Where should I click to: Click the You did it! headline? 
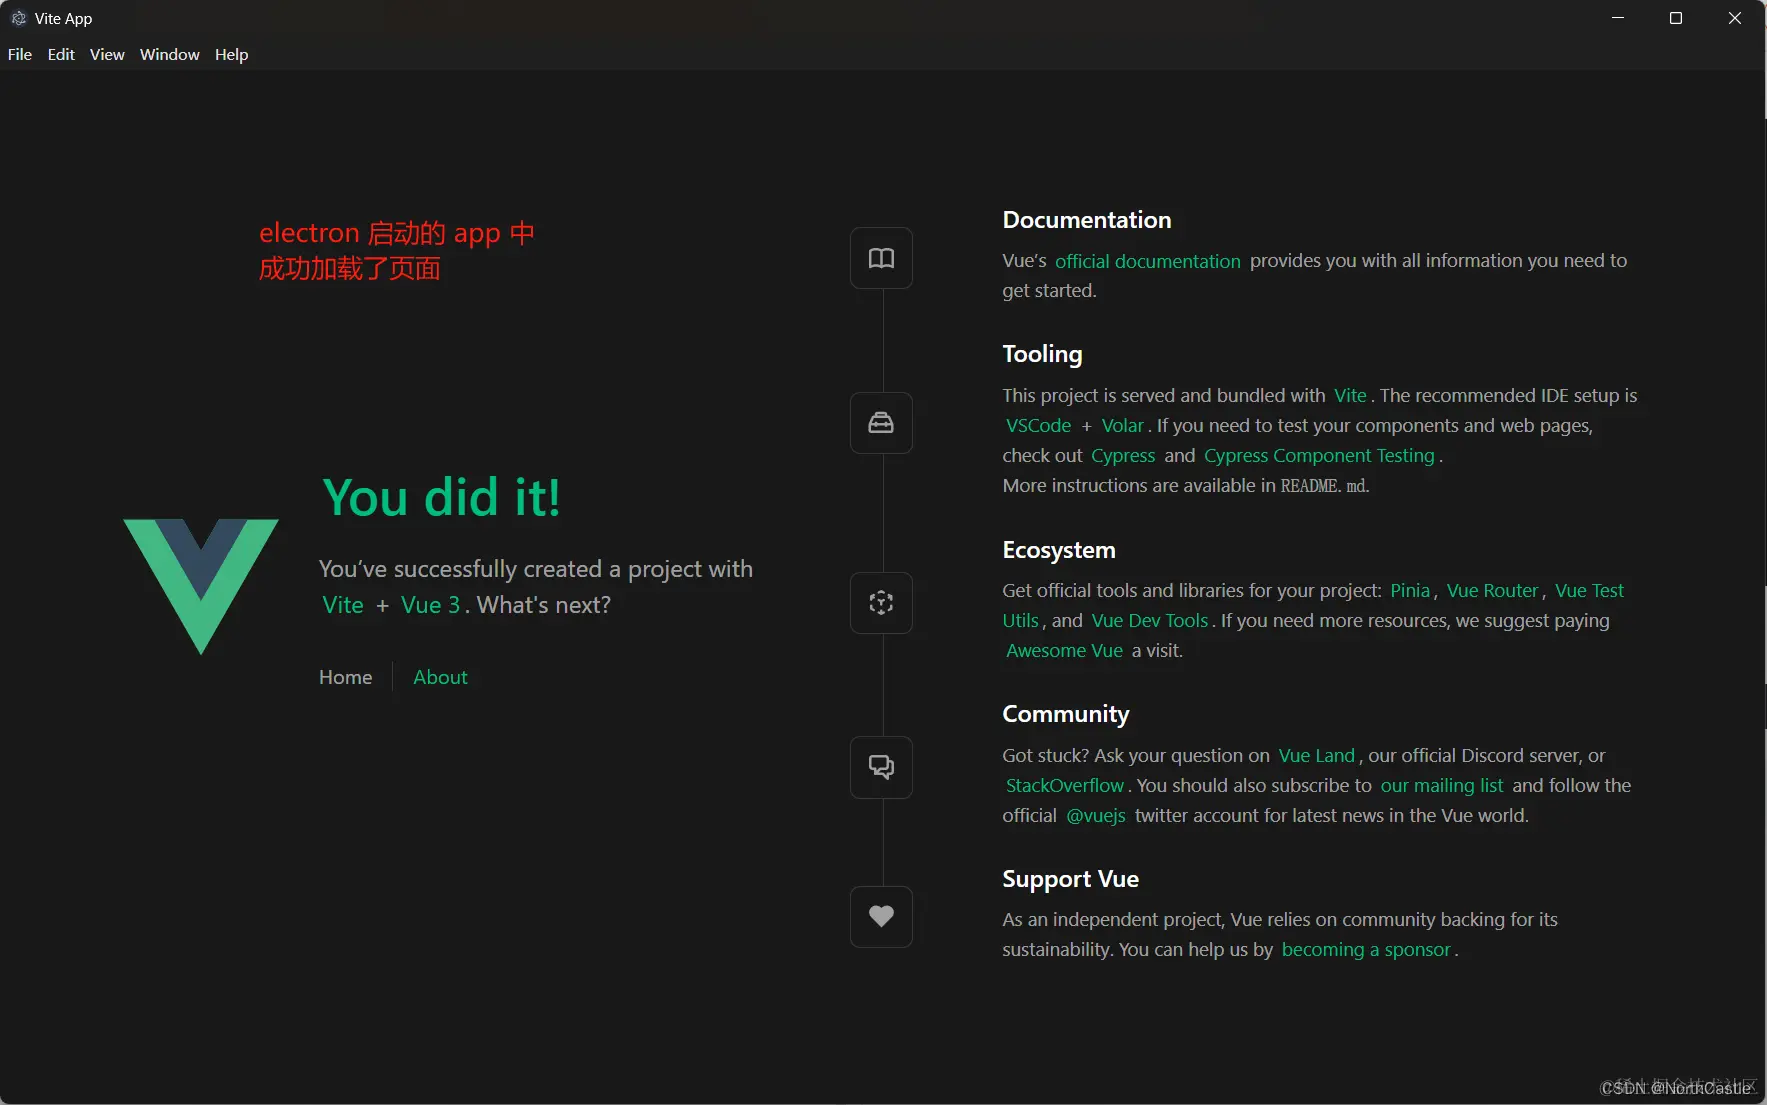point(441,497)
